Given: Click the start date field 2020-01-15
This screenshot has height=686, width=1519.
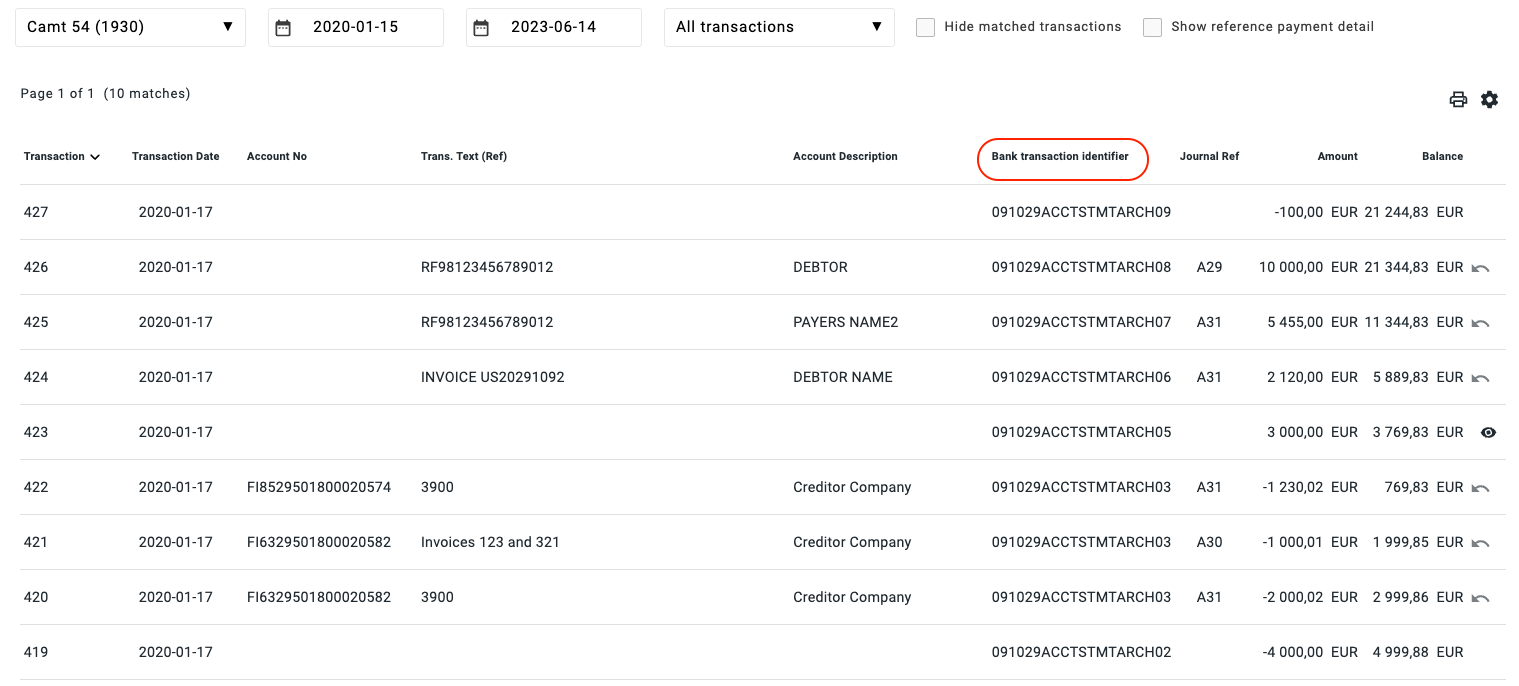Looking at the screenshot, I should 356,27.
